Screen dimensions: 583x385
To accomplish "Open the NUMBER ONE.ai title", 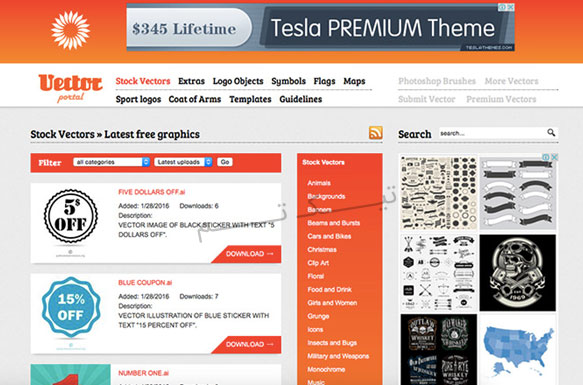I will [x=144, y=373].
